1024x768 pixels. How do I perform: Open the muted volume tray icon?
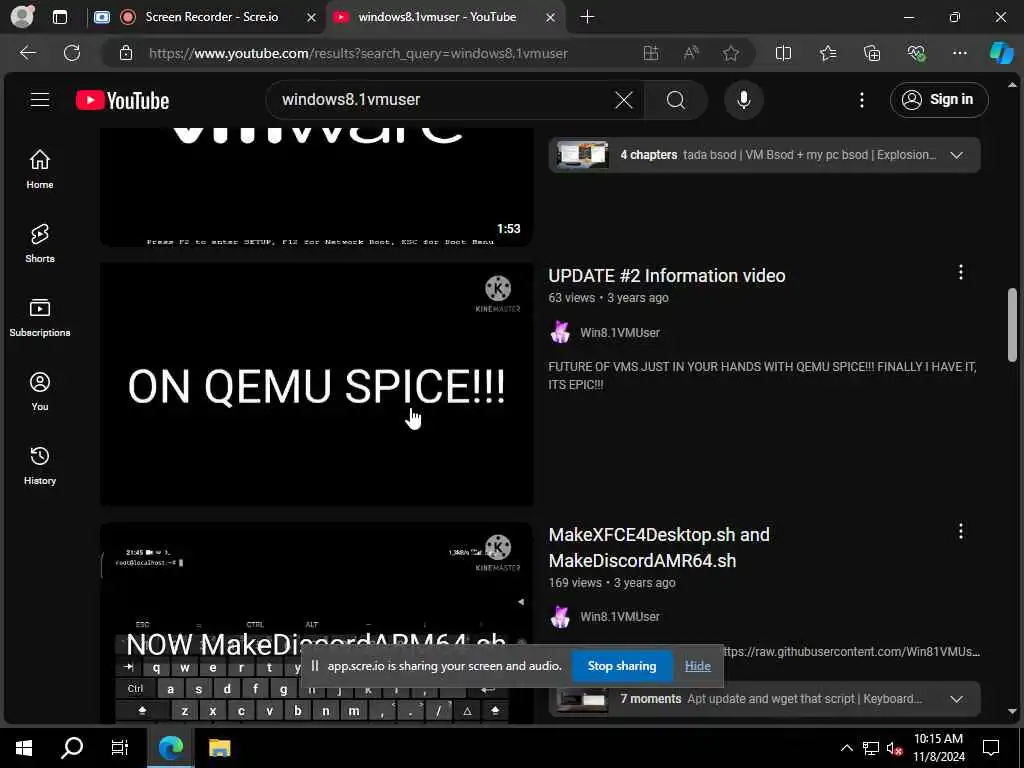pos(895,748)
